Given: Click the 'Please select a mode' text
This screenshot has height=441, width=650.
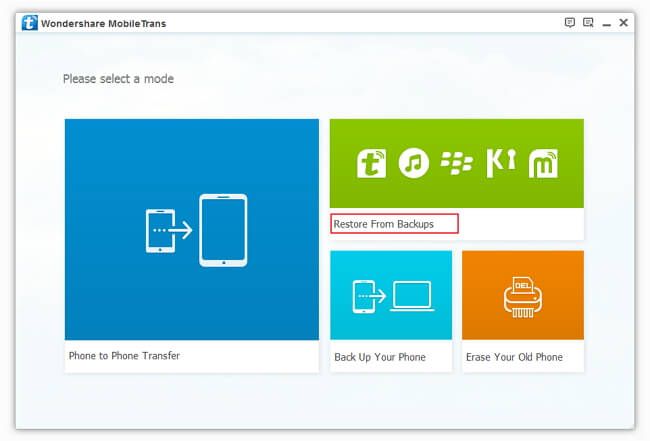Looking at the screenshot, I should coord(118,79).
